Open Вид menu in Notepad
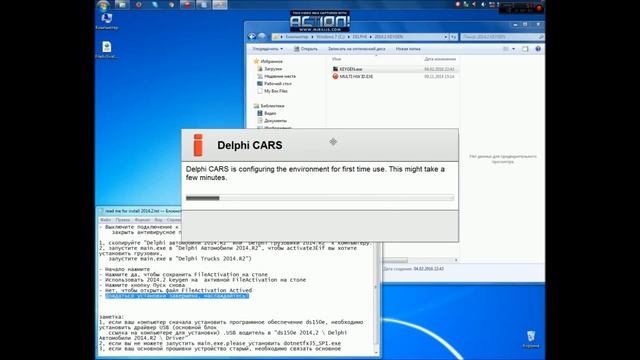Screen dimensions: 640x360 click(158, 220)
